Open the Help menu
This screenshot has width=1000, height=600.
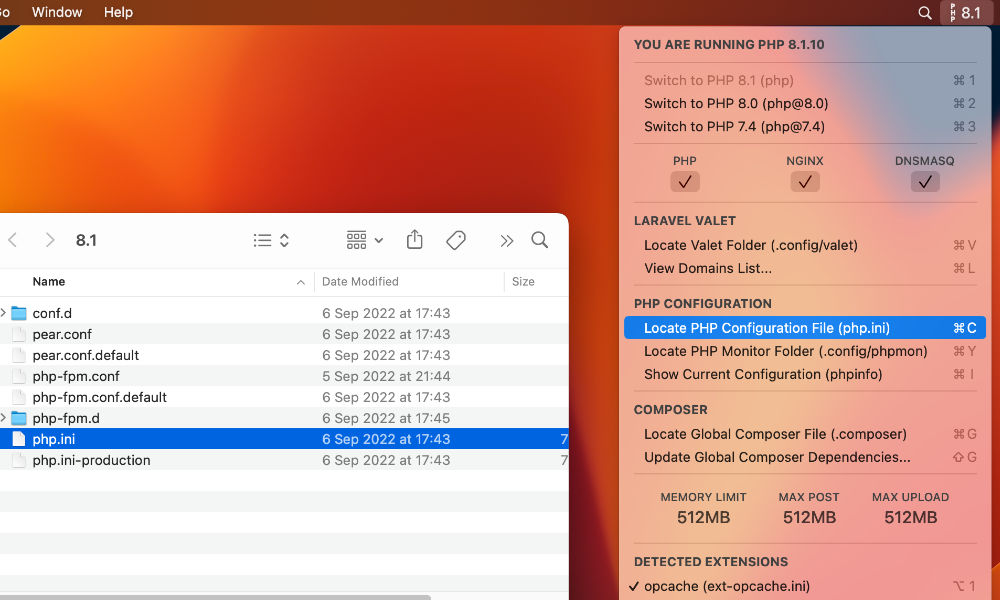click(x=118, y=12)
